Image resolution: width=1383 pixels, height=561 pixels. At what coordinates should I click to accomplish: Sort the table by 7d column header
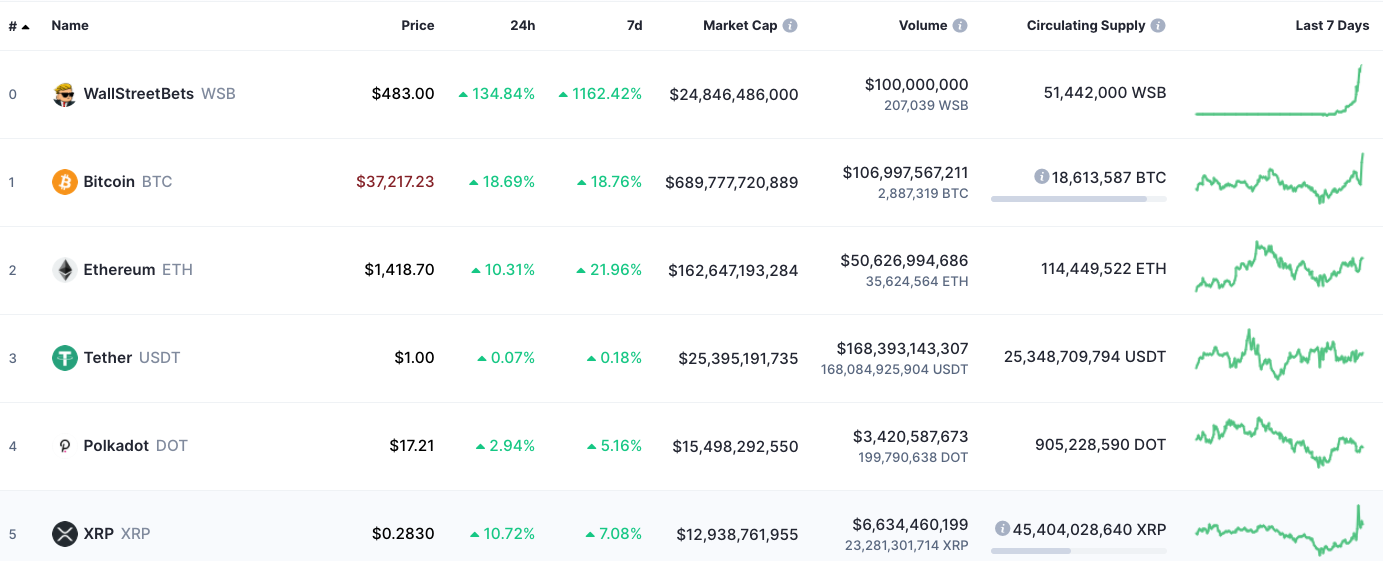634,26
